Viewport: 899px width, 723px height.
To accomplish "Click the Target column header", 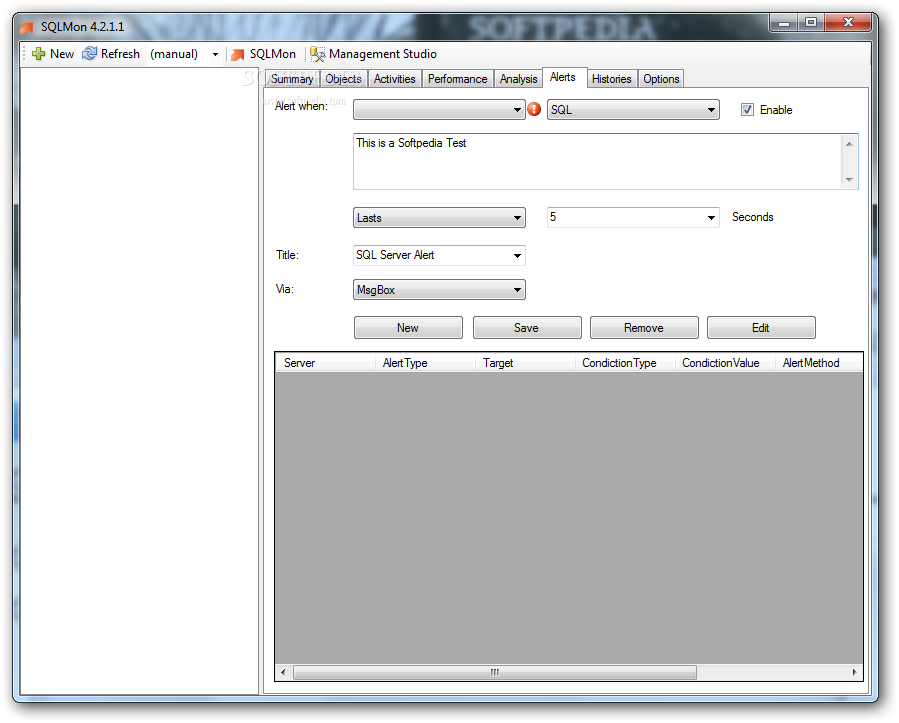I will 525,363.
